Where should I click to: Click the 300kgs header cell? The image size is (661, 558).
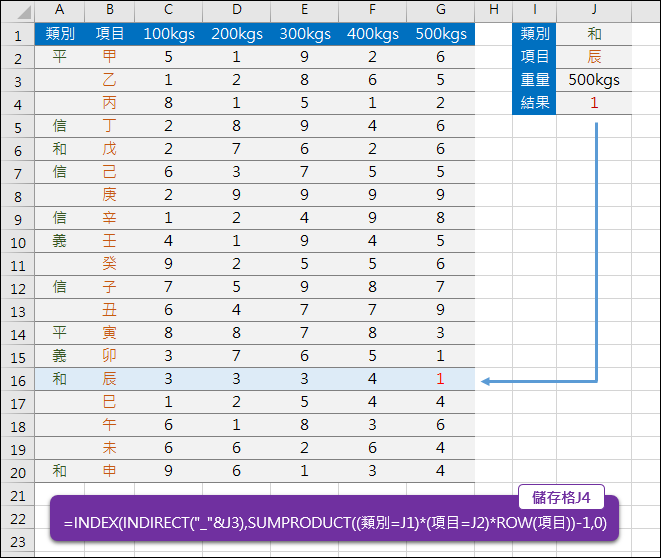pyautogui.click(x=304, y=34)
